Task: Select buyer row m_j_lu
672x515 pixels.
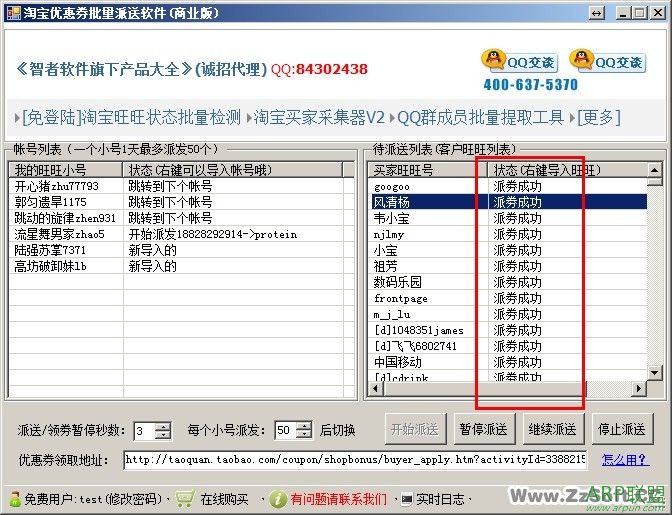Action: [508, 314]
